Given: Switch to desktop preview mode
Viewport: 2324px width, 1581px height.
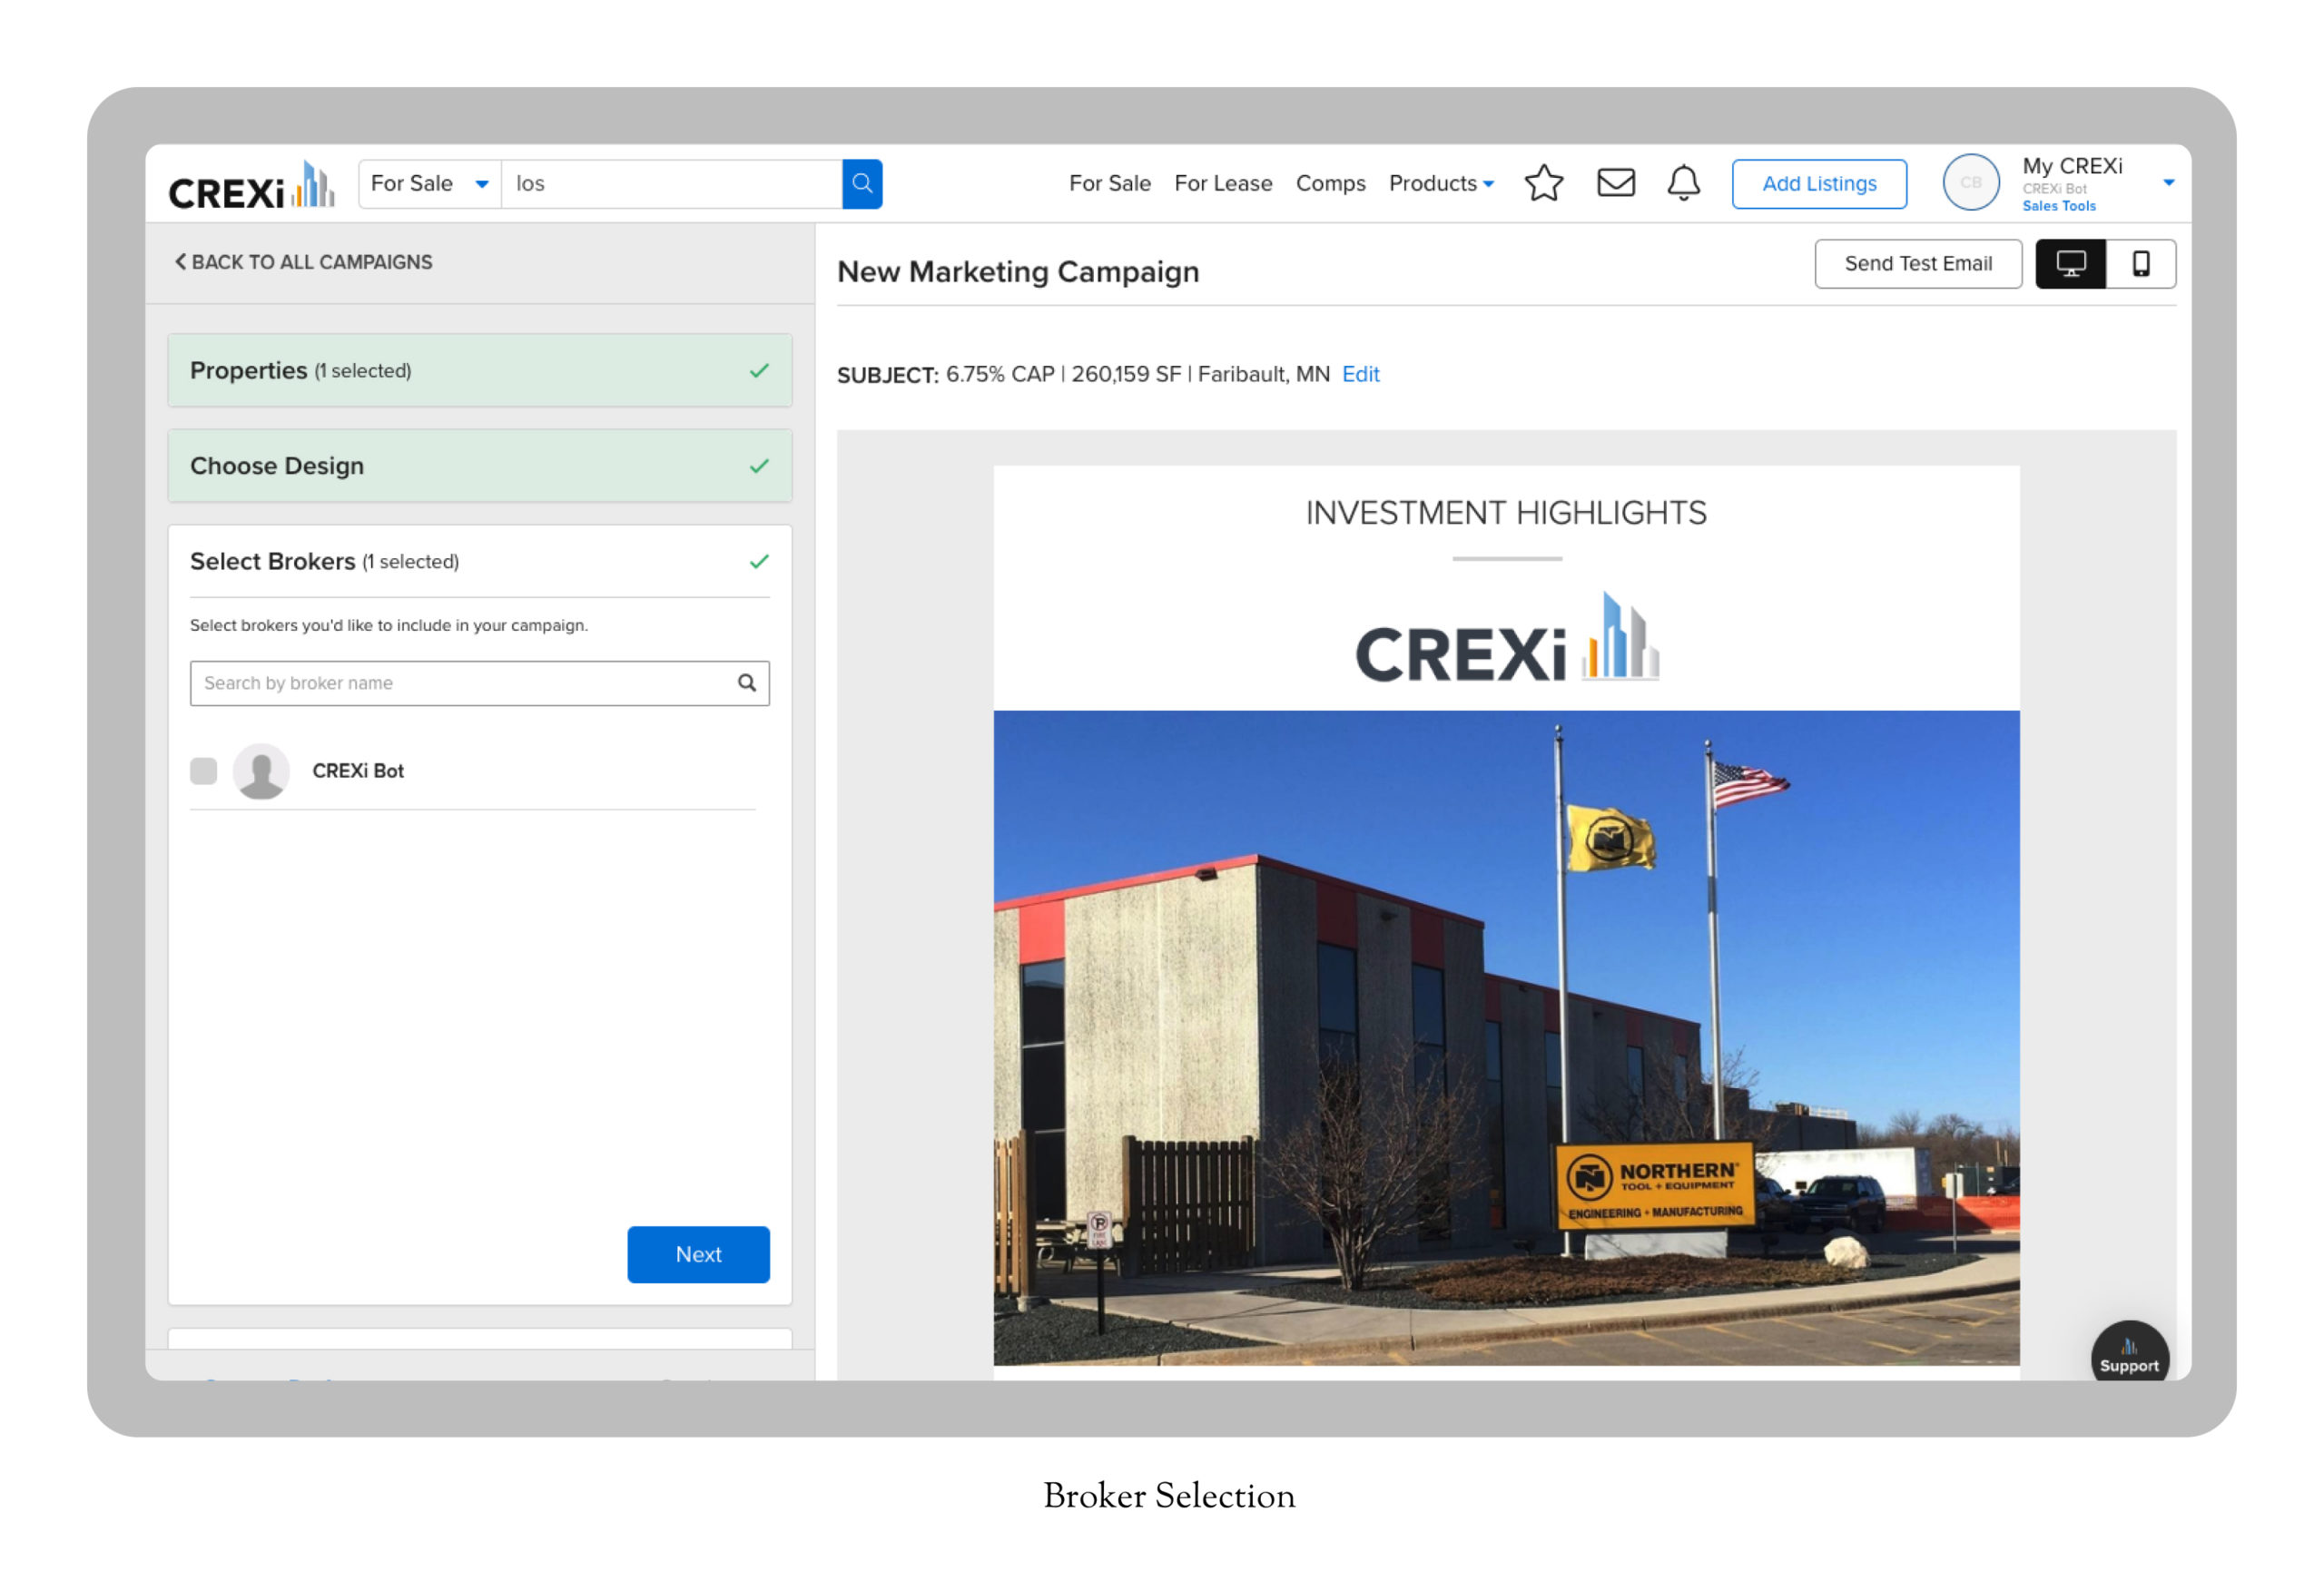Looking at the screenshot, I should coord(2070,264).
